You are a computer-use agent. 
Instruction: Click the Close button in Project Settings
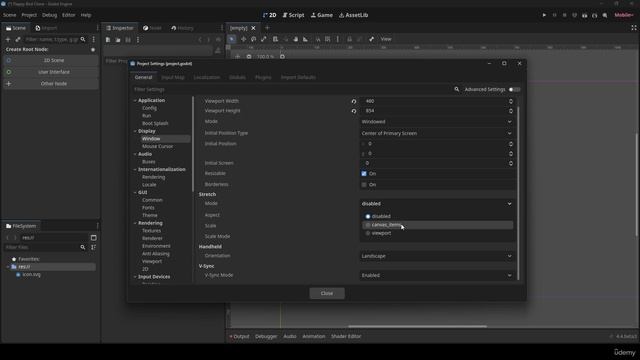[327, 293]
